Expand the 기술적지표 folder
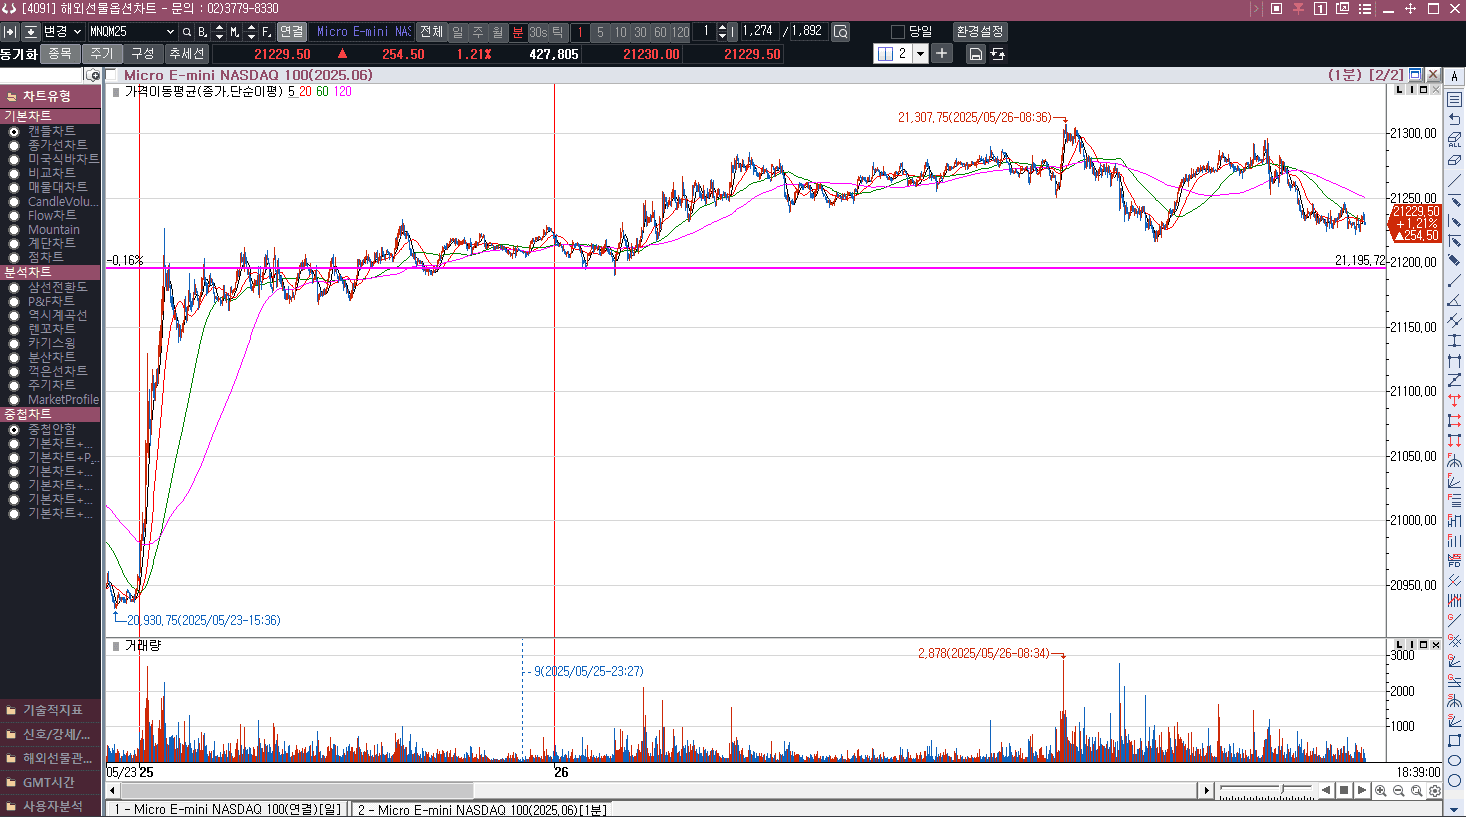Viewport: 1466px width, 817px height. (50, 710)
